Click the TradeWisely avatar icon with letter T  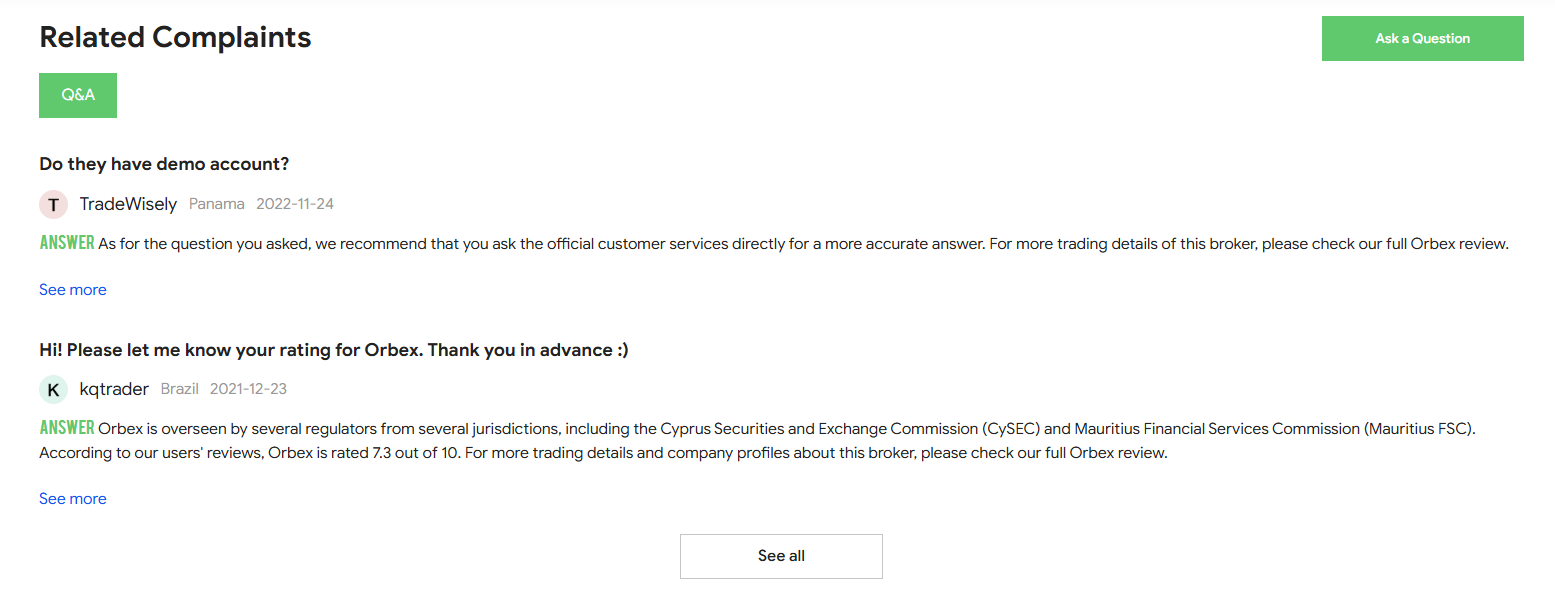tap(53, 204)
